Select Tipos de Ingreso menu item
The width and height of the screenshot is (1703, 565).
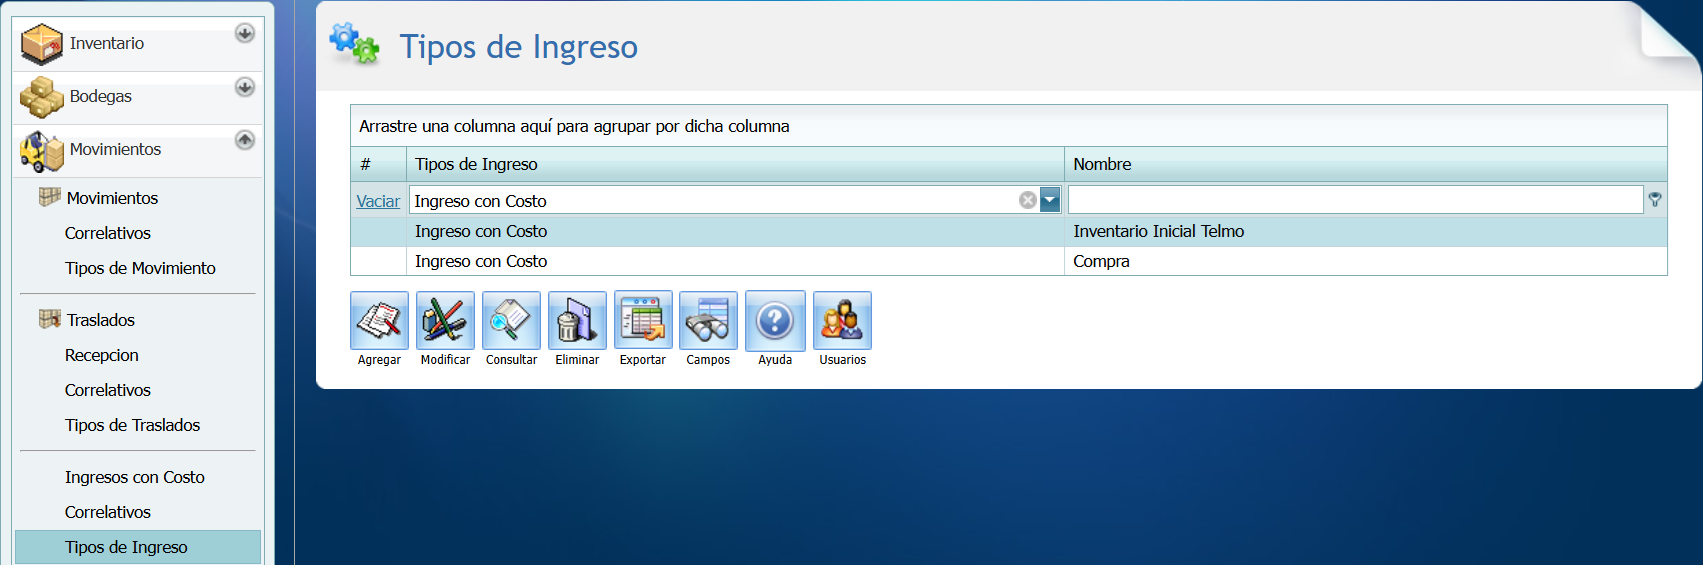click(138, 547)
